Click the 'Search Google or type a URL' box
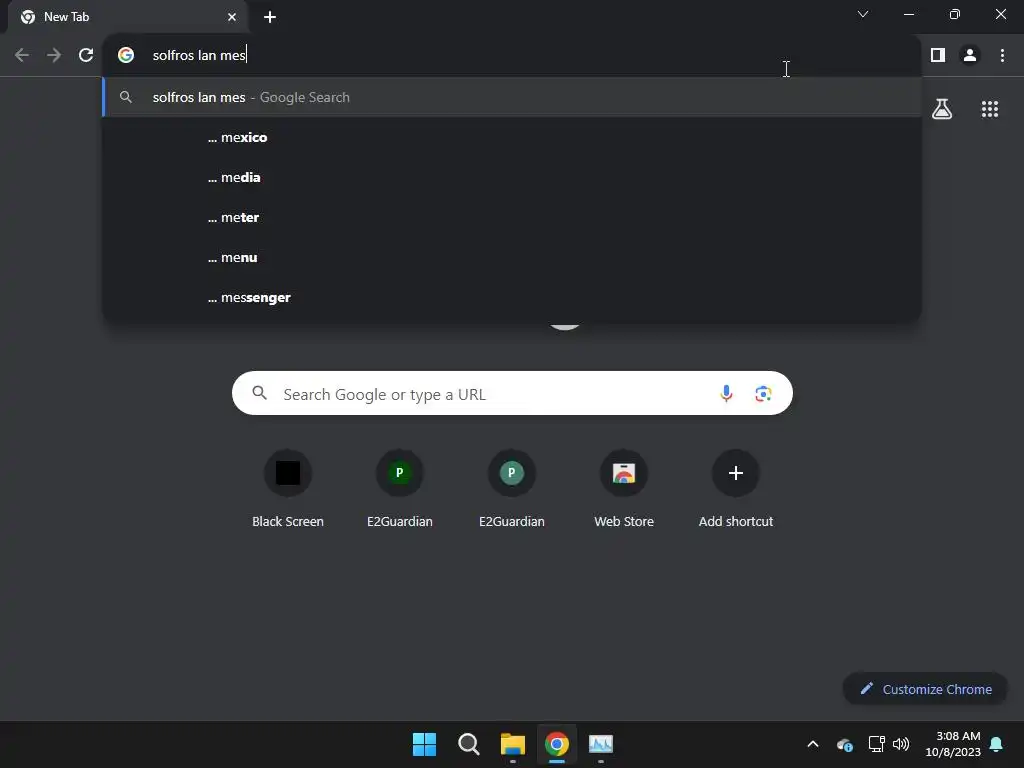This screenshot has width=1024, height=768. 512,393
